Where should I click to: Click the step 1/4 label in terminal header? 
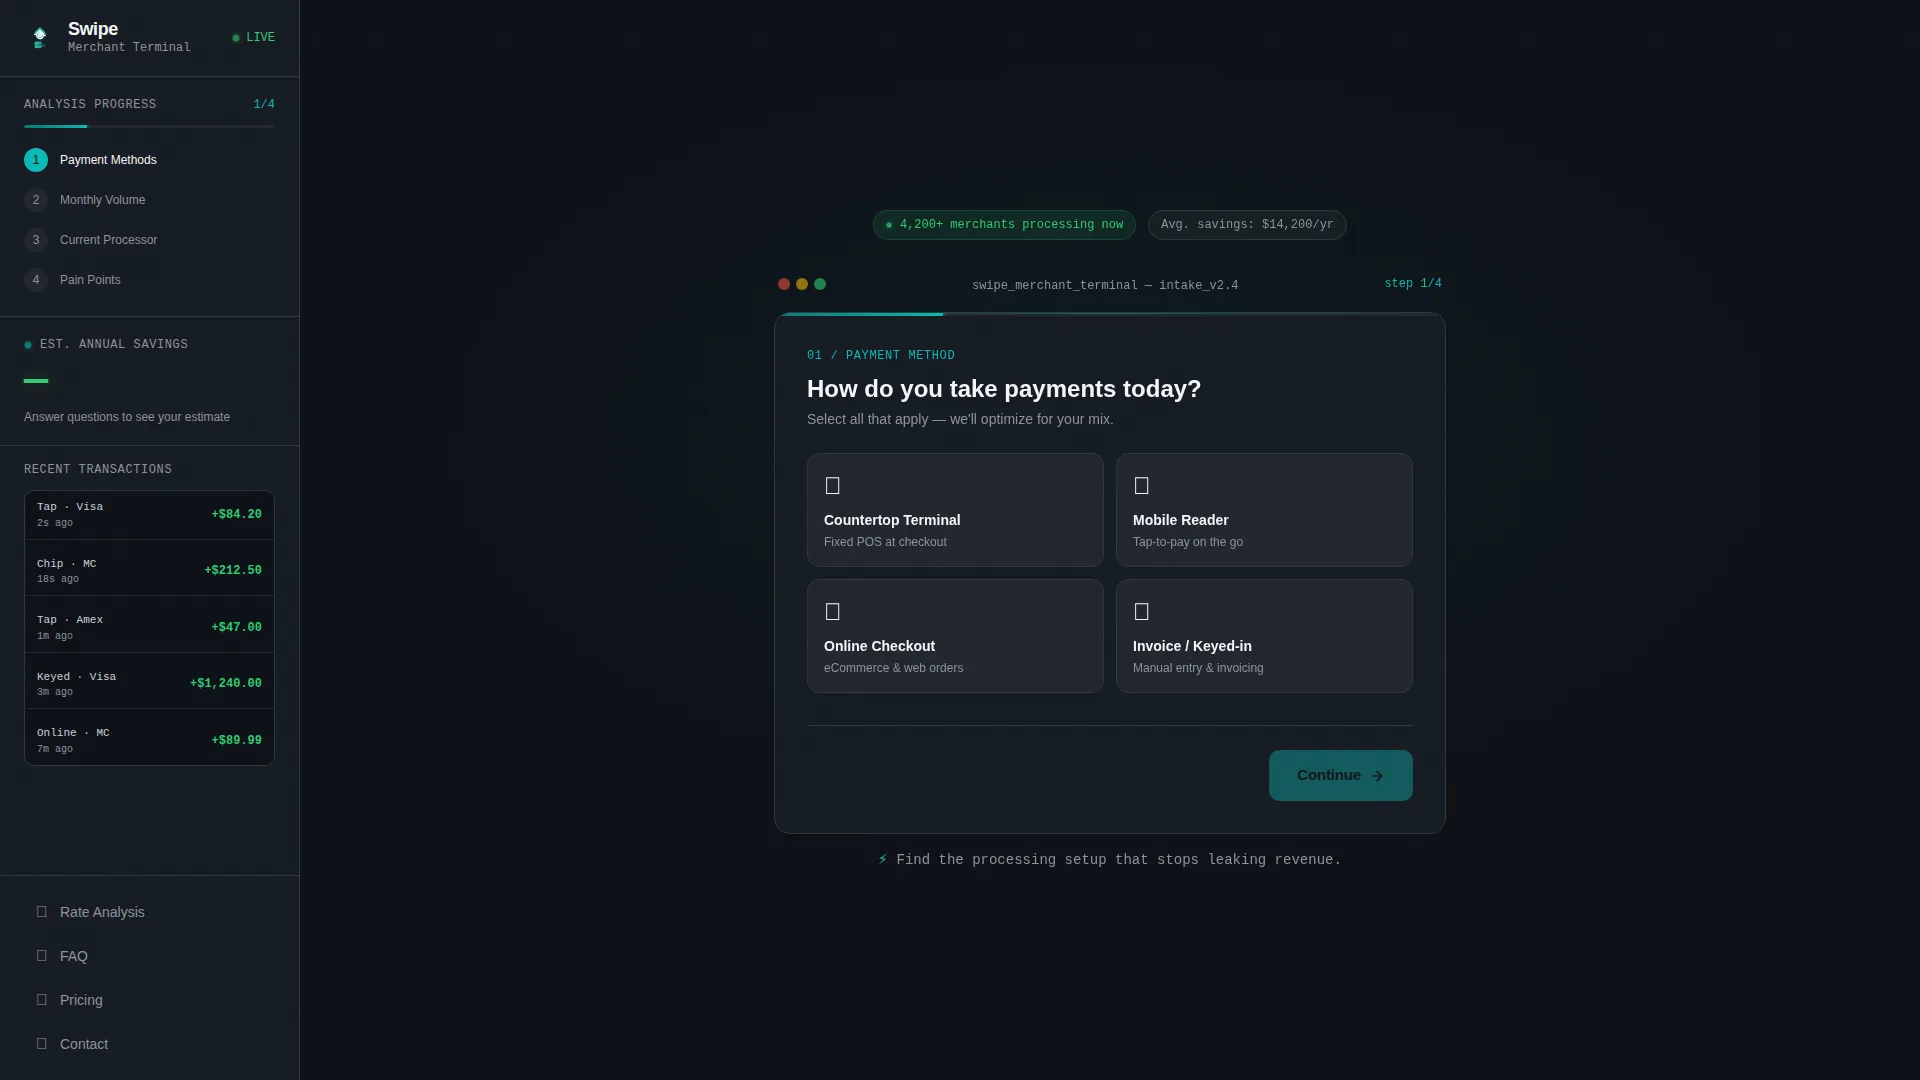(x=1413, y=284)
